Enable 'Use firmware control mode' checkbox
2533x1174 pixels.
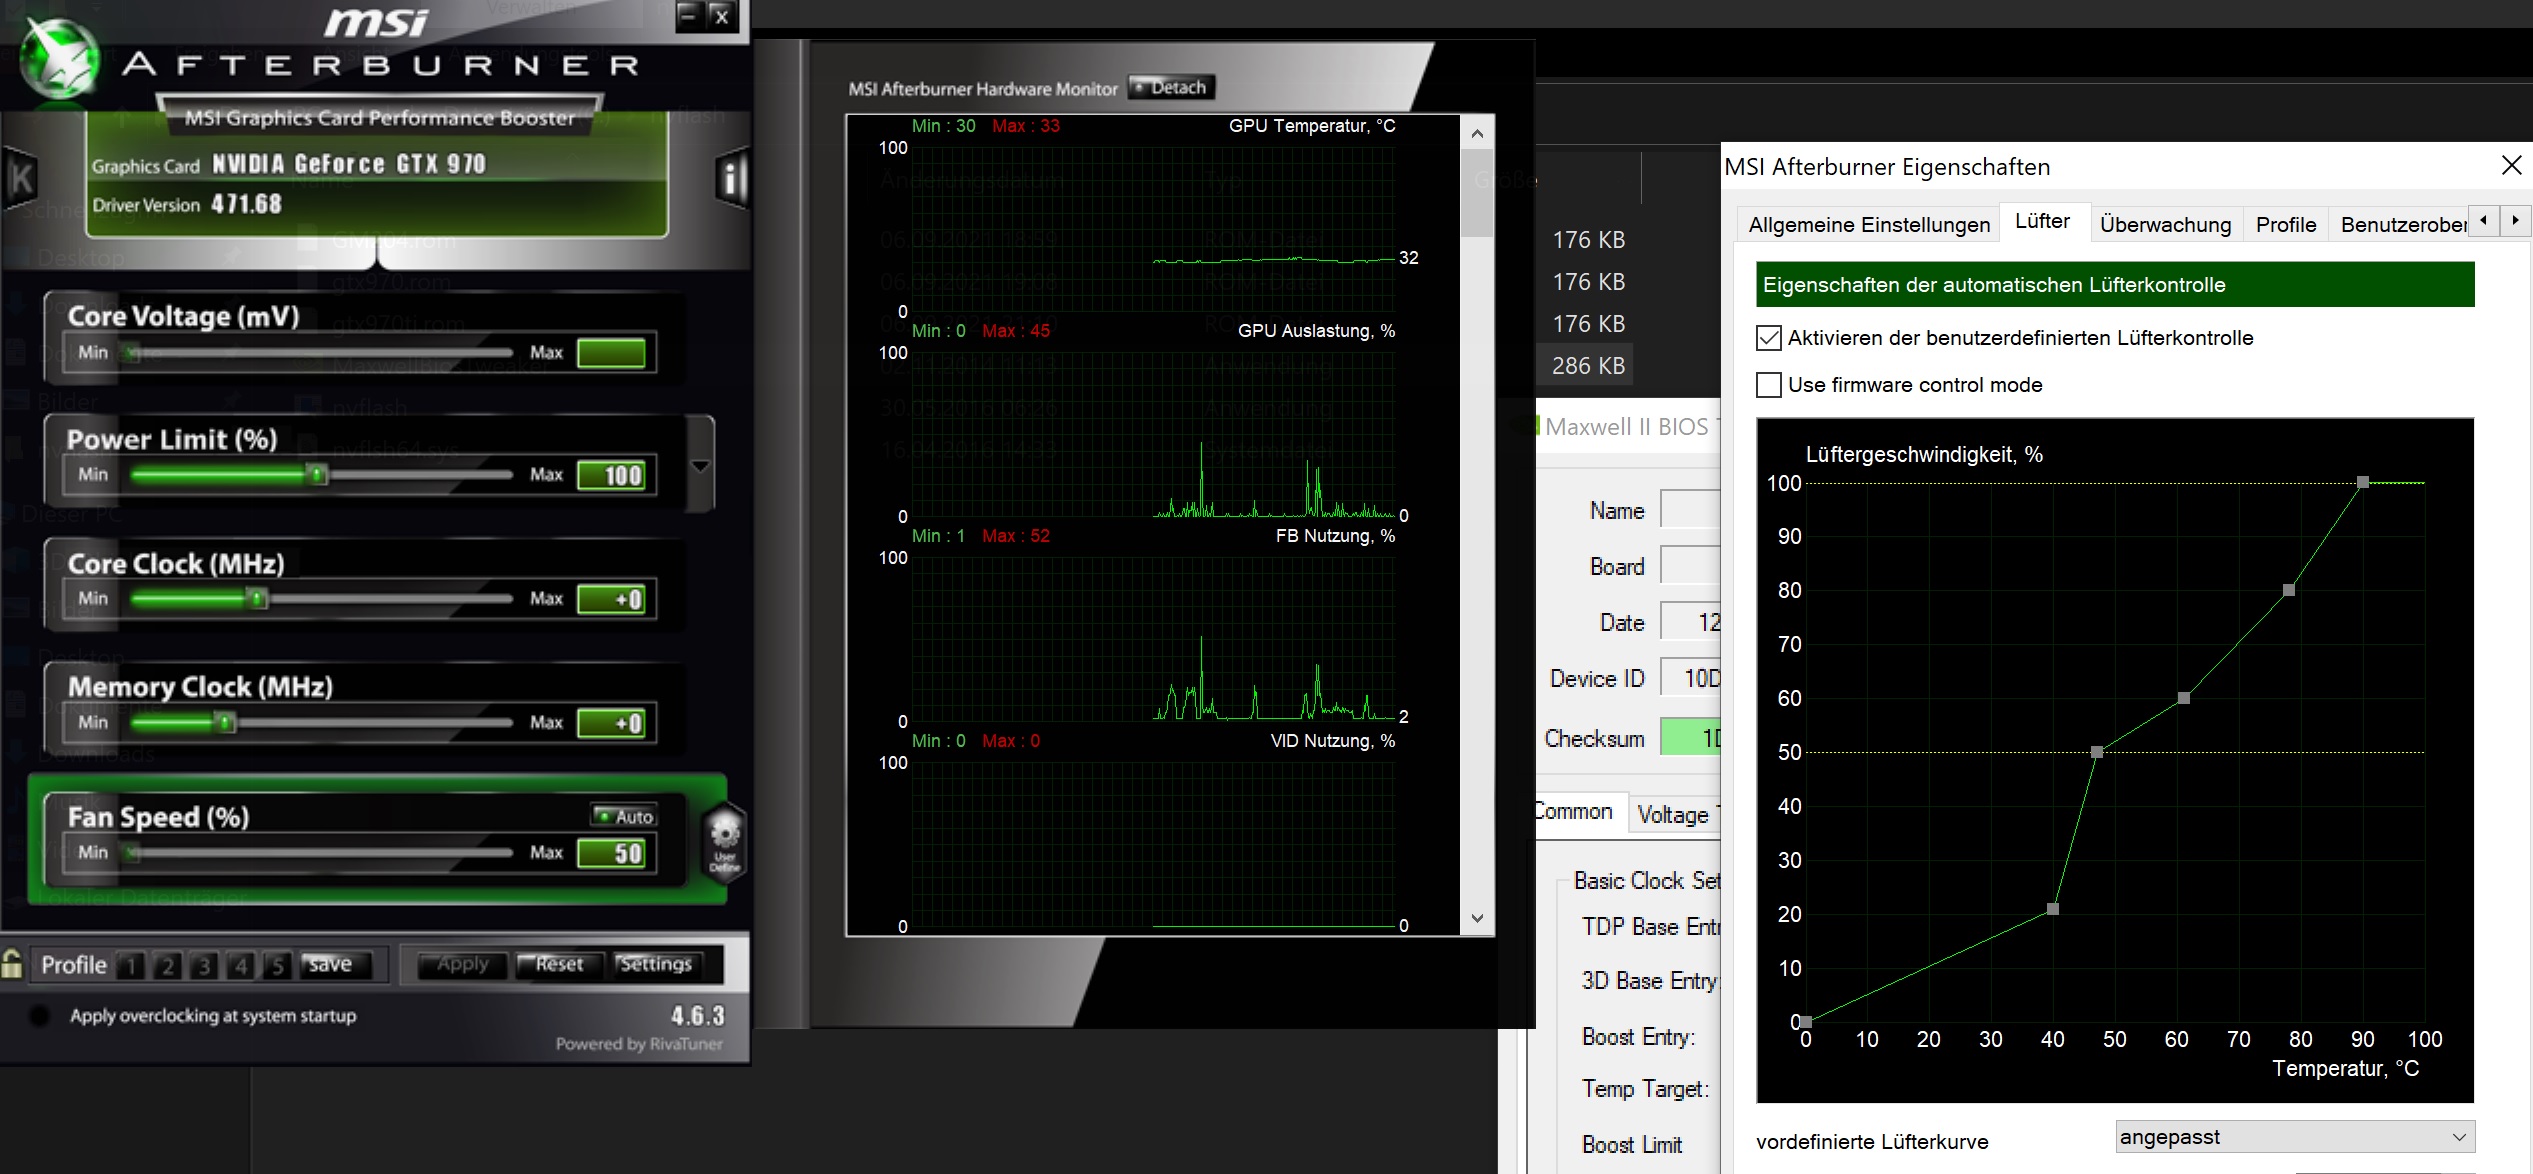(1768, 385)
